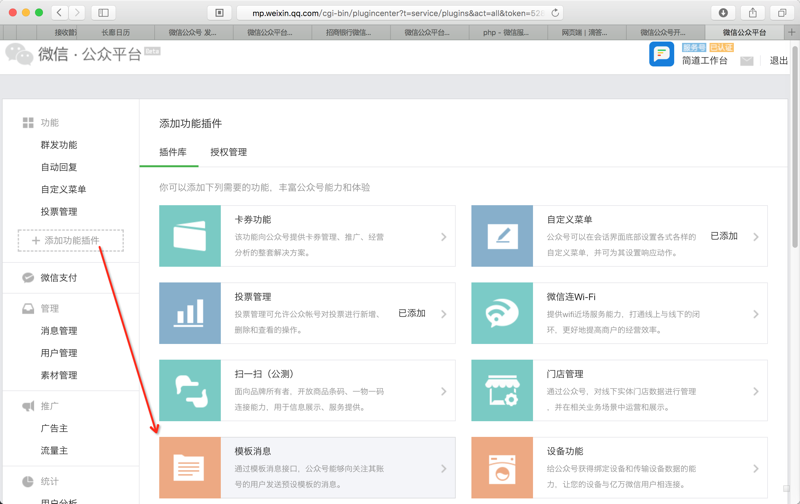The height and width of the screenshot is (504, 800).
Task: Expand the 微信连Wi-Fi card chevron
Action: [x=756, y=314]
